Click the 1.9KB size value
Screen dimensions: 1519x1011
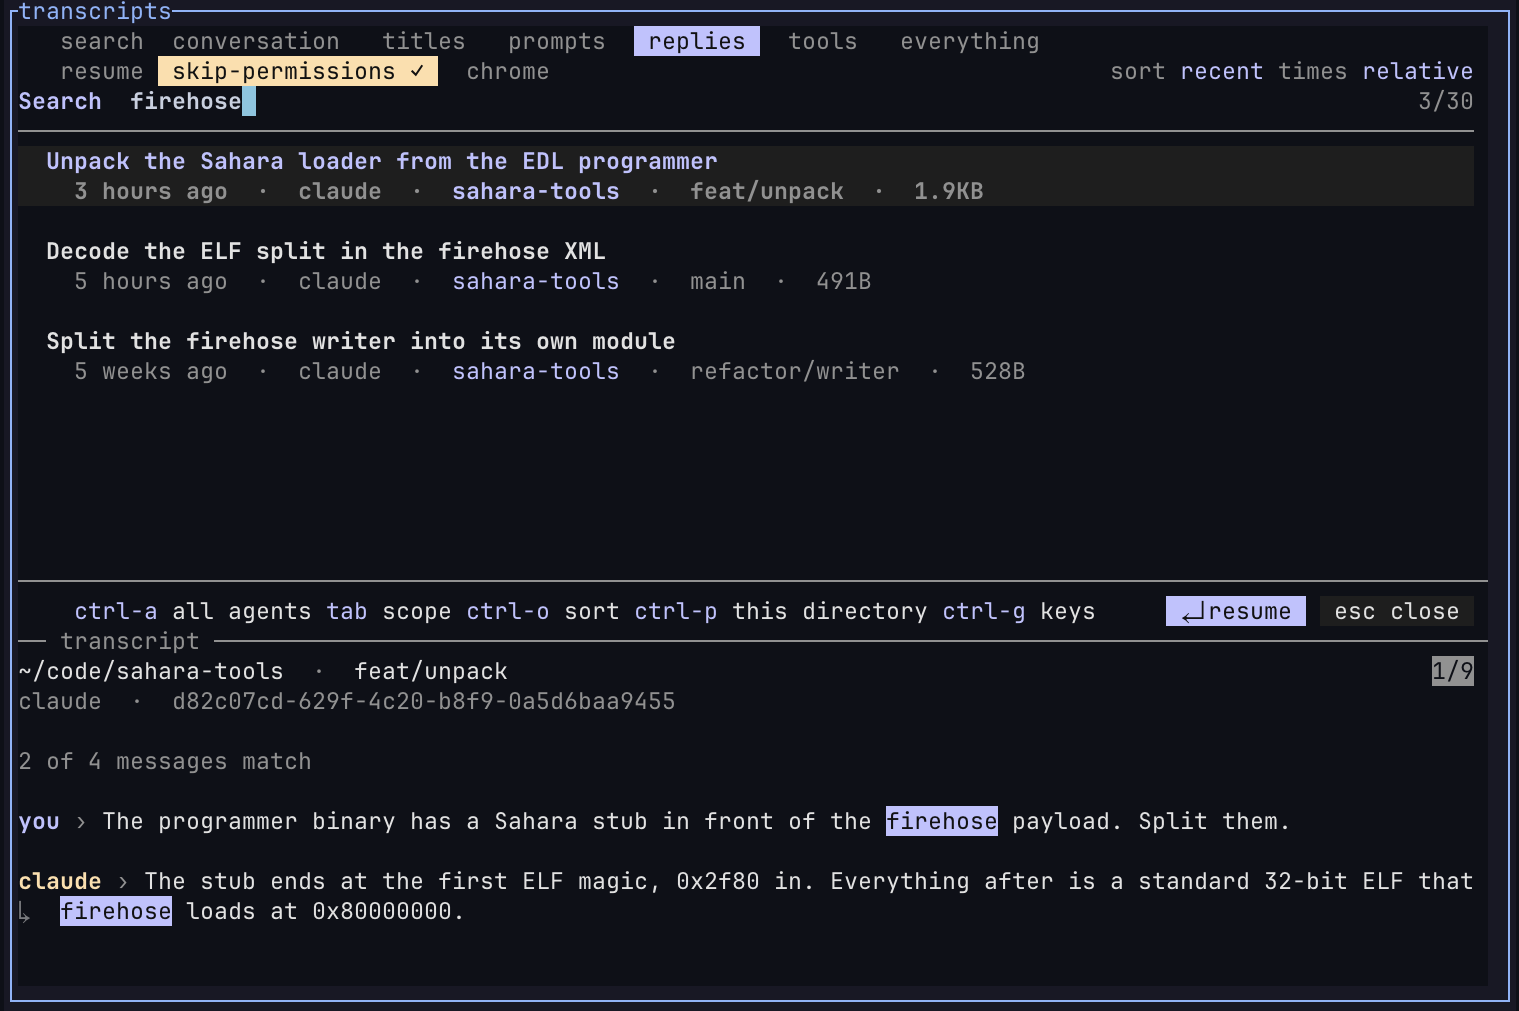click(x=949, y=191)
